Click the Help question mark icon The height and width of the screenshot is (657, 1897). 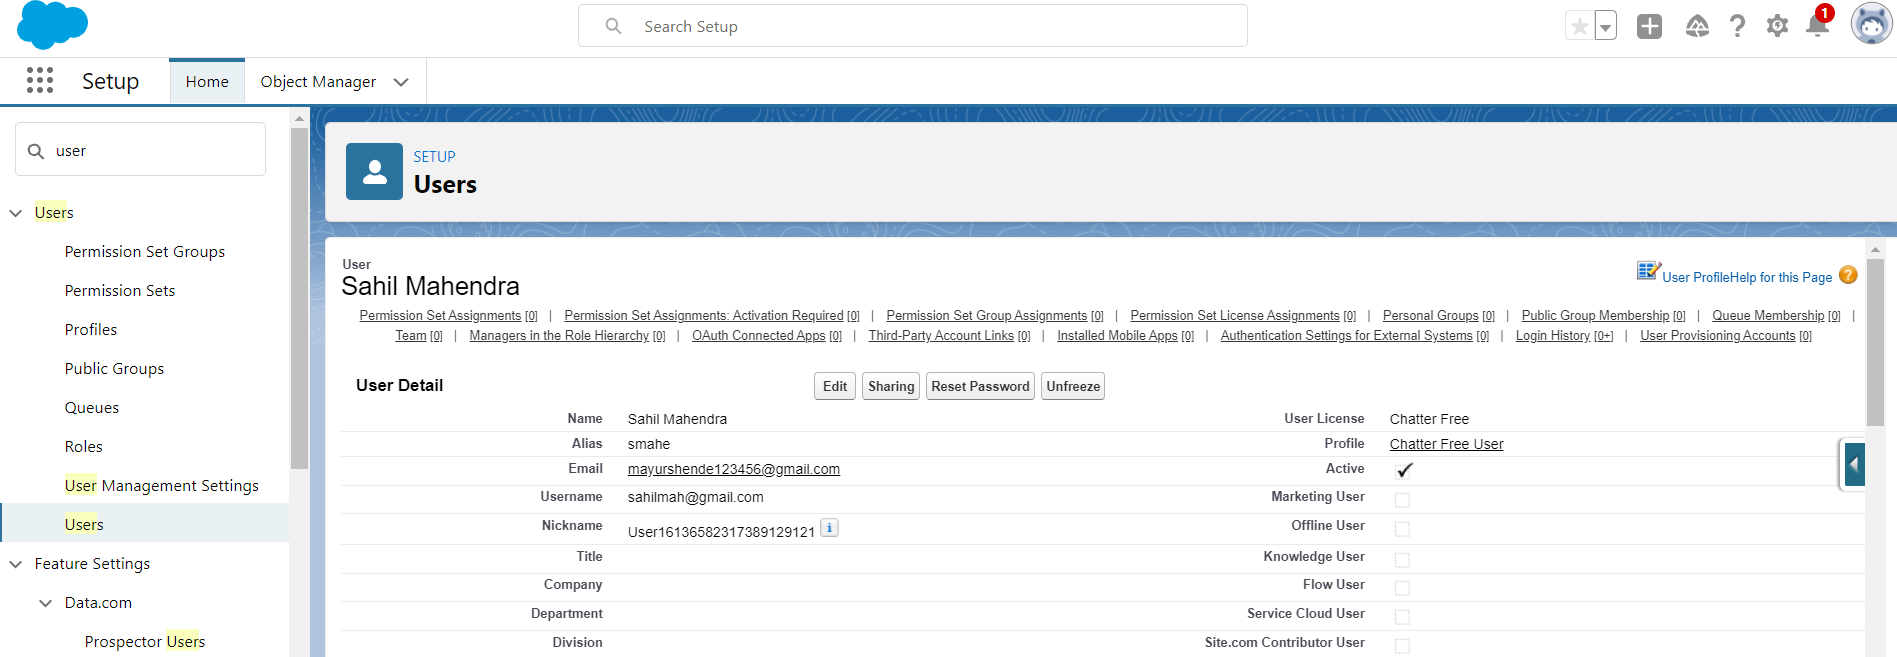(1738, 26)
